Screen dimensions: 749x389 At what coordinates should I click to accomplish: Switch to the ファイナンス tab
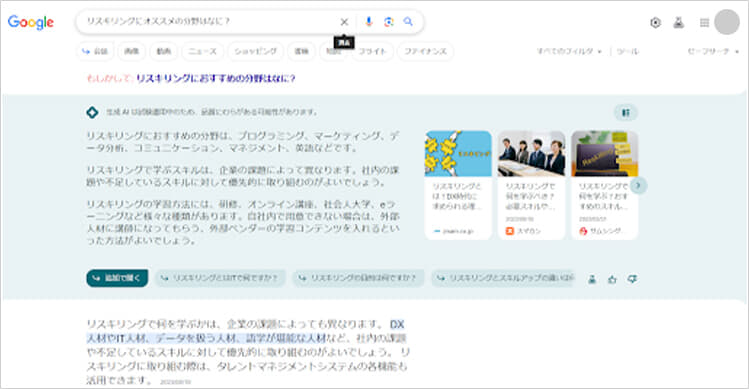tap(425, 51)
